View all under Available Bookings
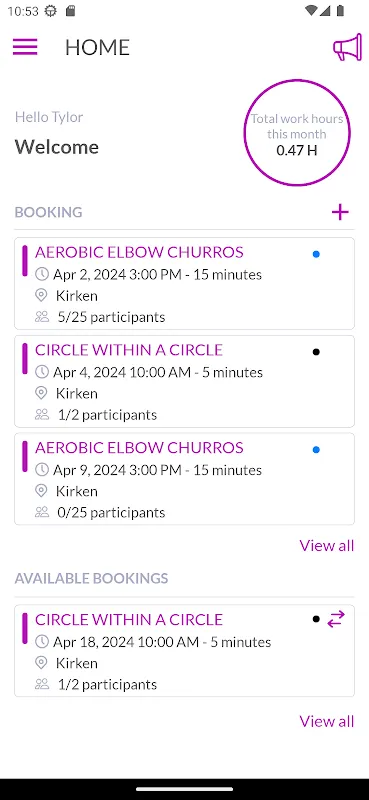This screenshot has width=369, height=800. pyautogui.click(x=327, y=721)
